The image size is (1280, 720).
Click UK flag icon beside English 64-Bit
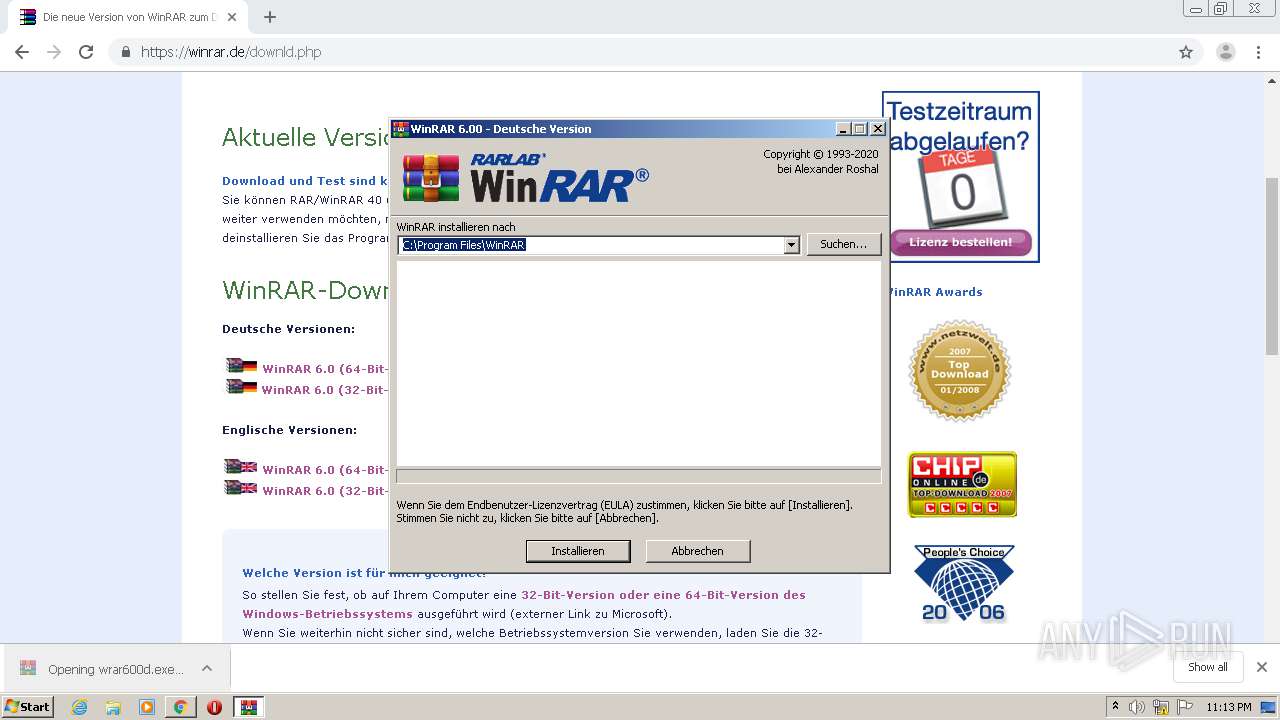(x=241, y=467)
